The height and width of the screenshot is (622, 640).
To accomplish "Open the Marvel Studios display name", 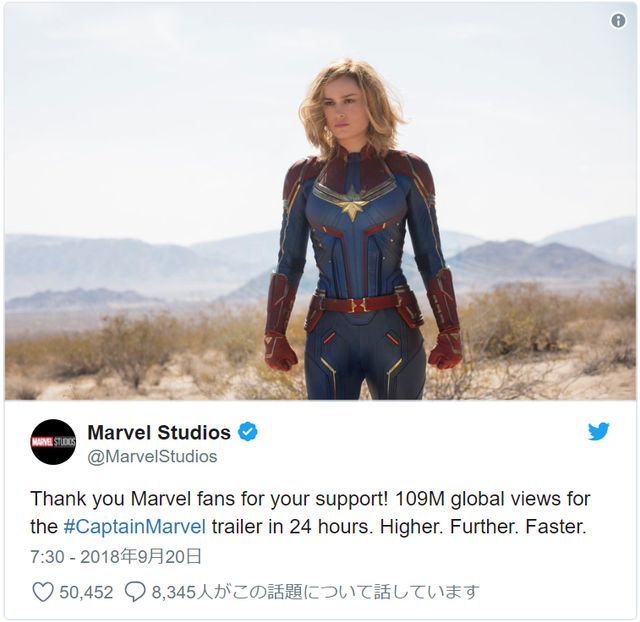I will (x=159, y=432).
